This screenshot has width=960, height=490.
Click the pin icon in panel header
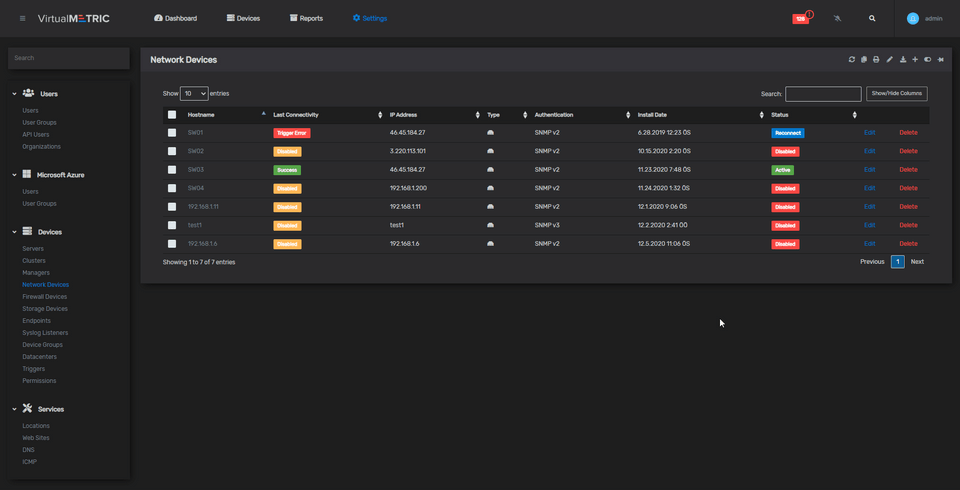[x=941, y=59]
